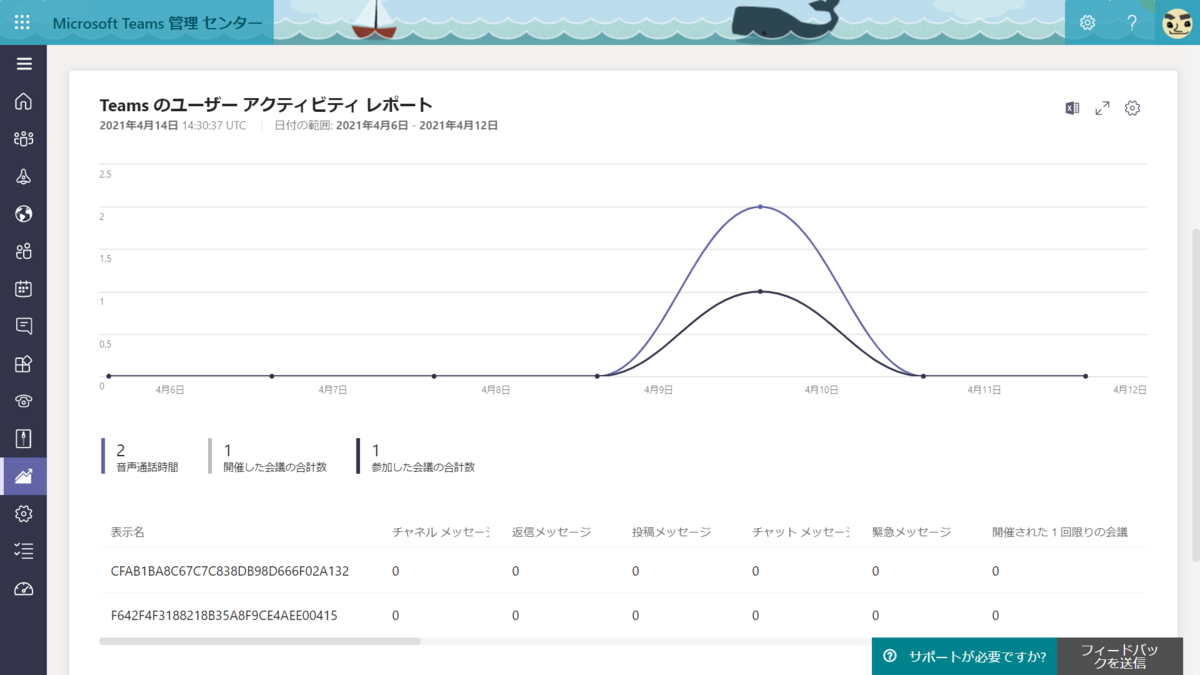Sort by 投稿メッセージ column header
This screenshot has width=1200, height=675.
(671, 532)
